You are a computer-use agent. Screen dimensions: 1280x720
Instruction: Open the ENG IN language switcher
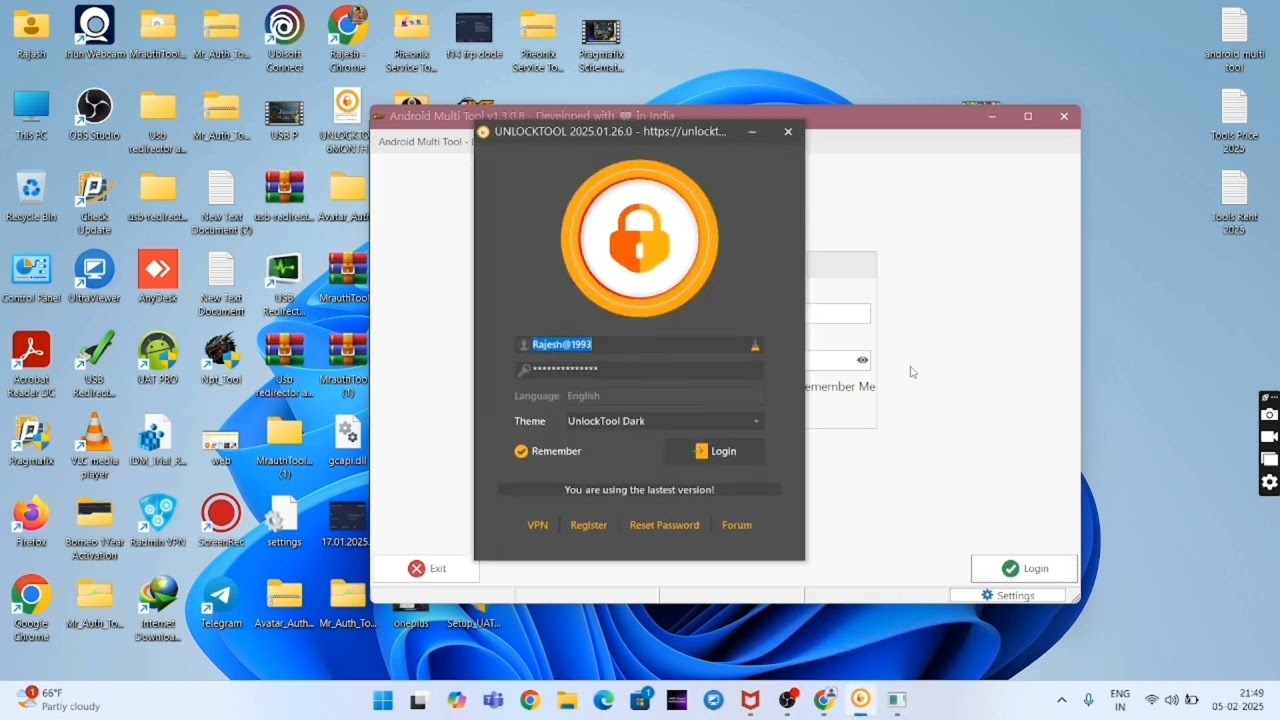[x=1120, y=700]
